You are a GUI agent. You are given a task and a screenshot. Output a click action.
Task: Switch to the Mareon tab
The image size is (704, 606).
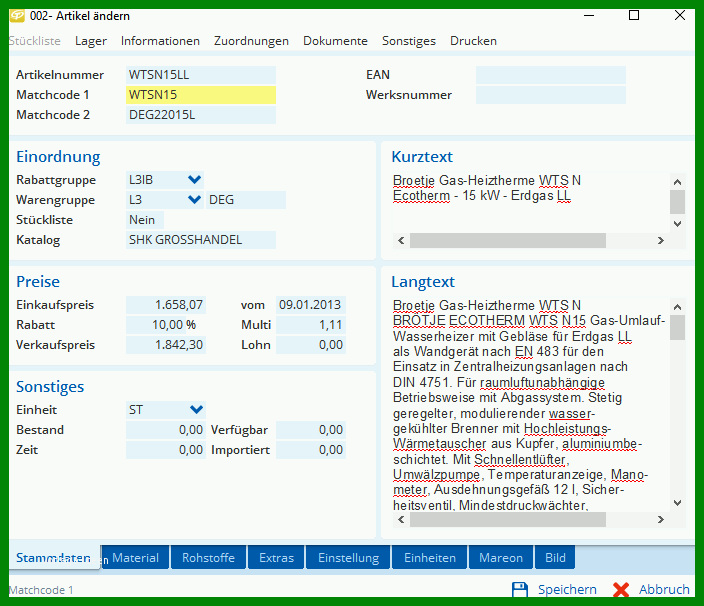coord(501,558)
